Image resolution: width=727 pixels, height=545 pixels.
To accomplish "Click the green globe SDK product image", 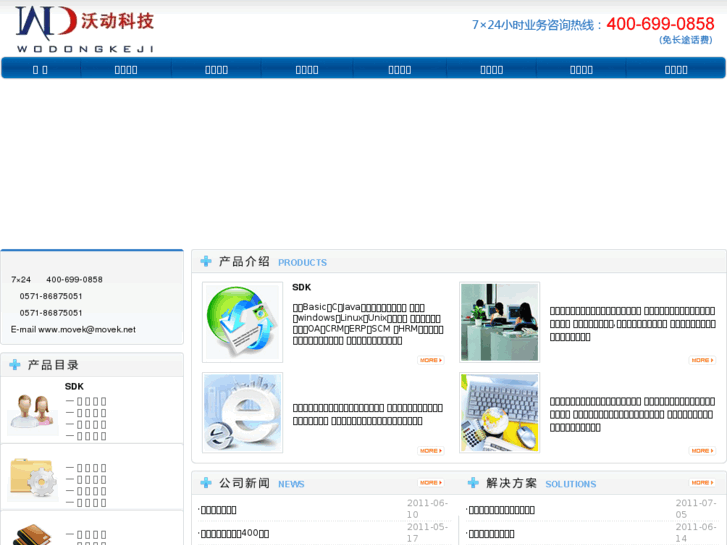I will click(x=242, y=322).
